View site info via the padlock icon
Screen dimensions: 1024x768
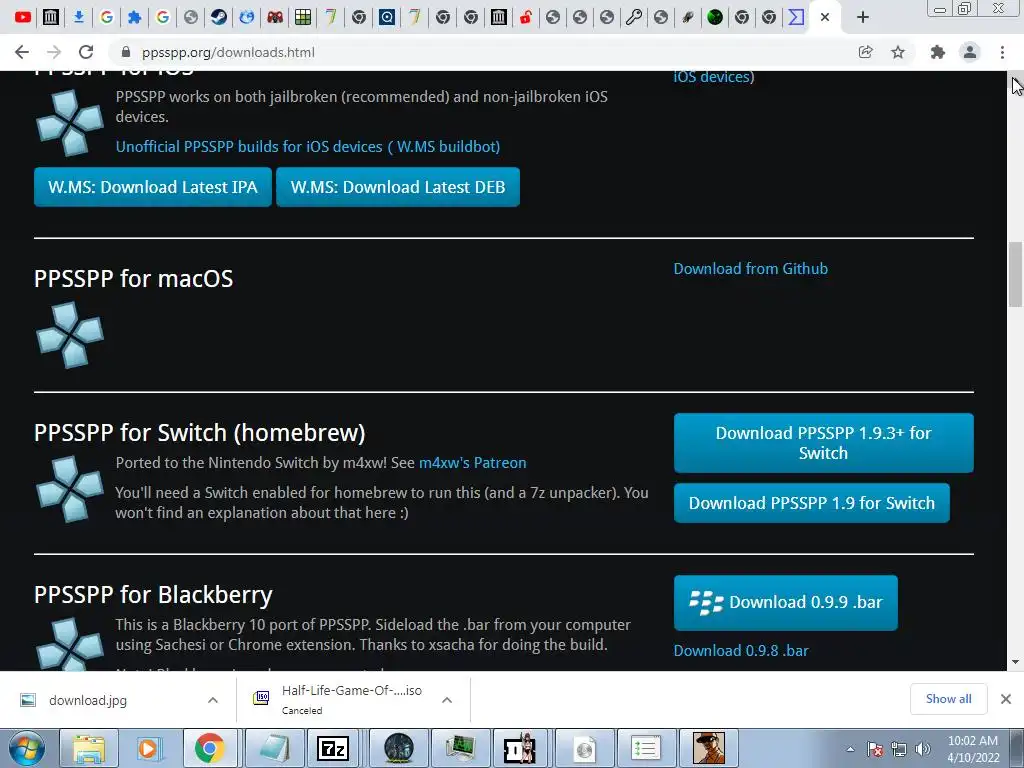click(127, 52)
